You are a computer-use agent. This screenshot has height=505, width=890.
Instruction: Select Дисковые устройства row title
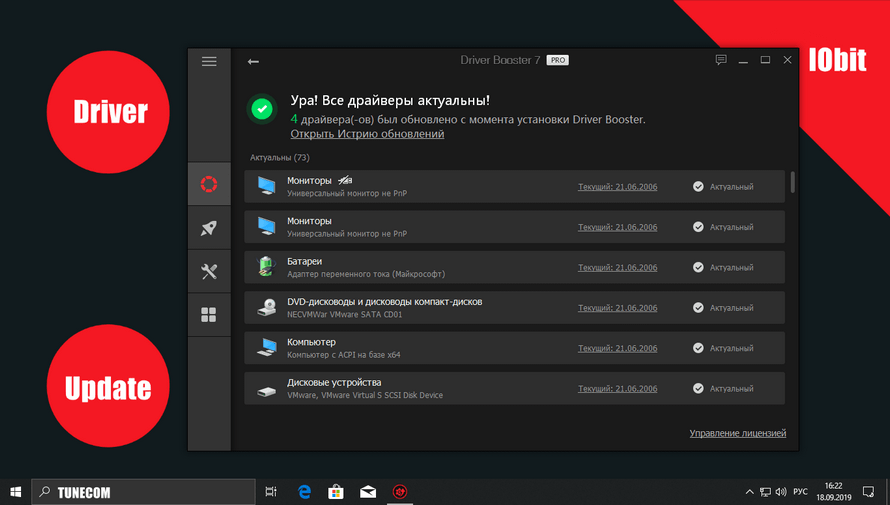(x=334, y=382)
